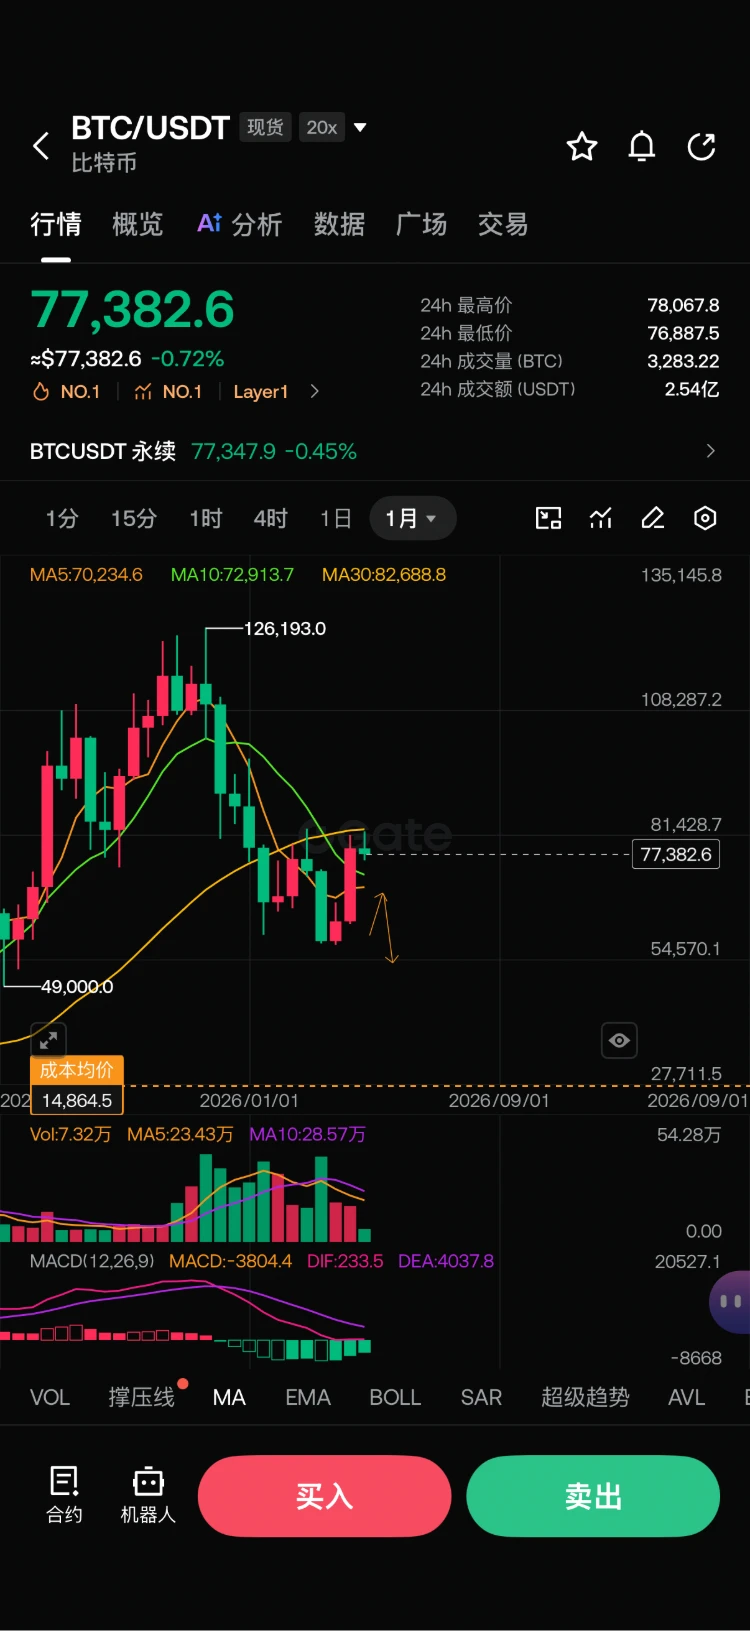Viewport: 750px width, 1631px height.
Task: Tap the DIF:233.5 value
Action: click(345, 1261)
